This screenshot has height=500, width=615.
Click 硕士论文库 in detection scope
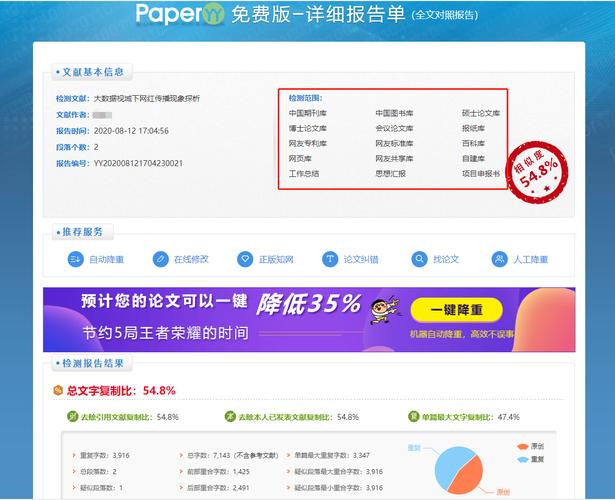[481, 113]
